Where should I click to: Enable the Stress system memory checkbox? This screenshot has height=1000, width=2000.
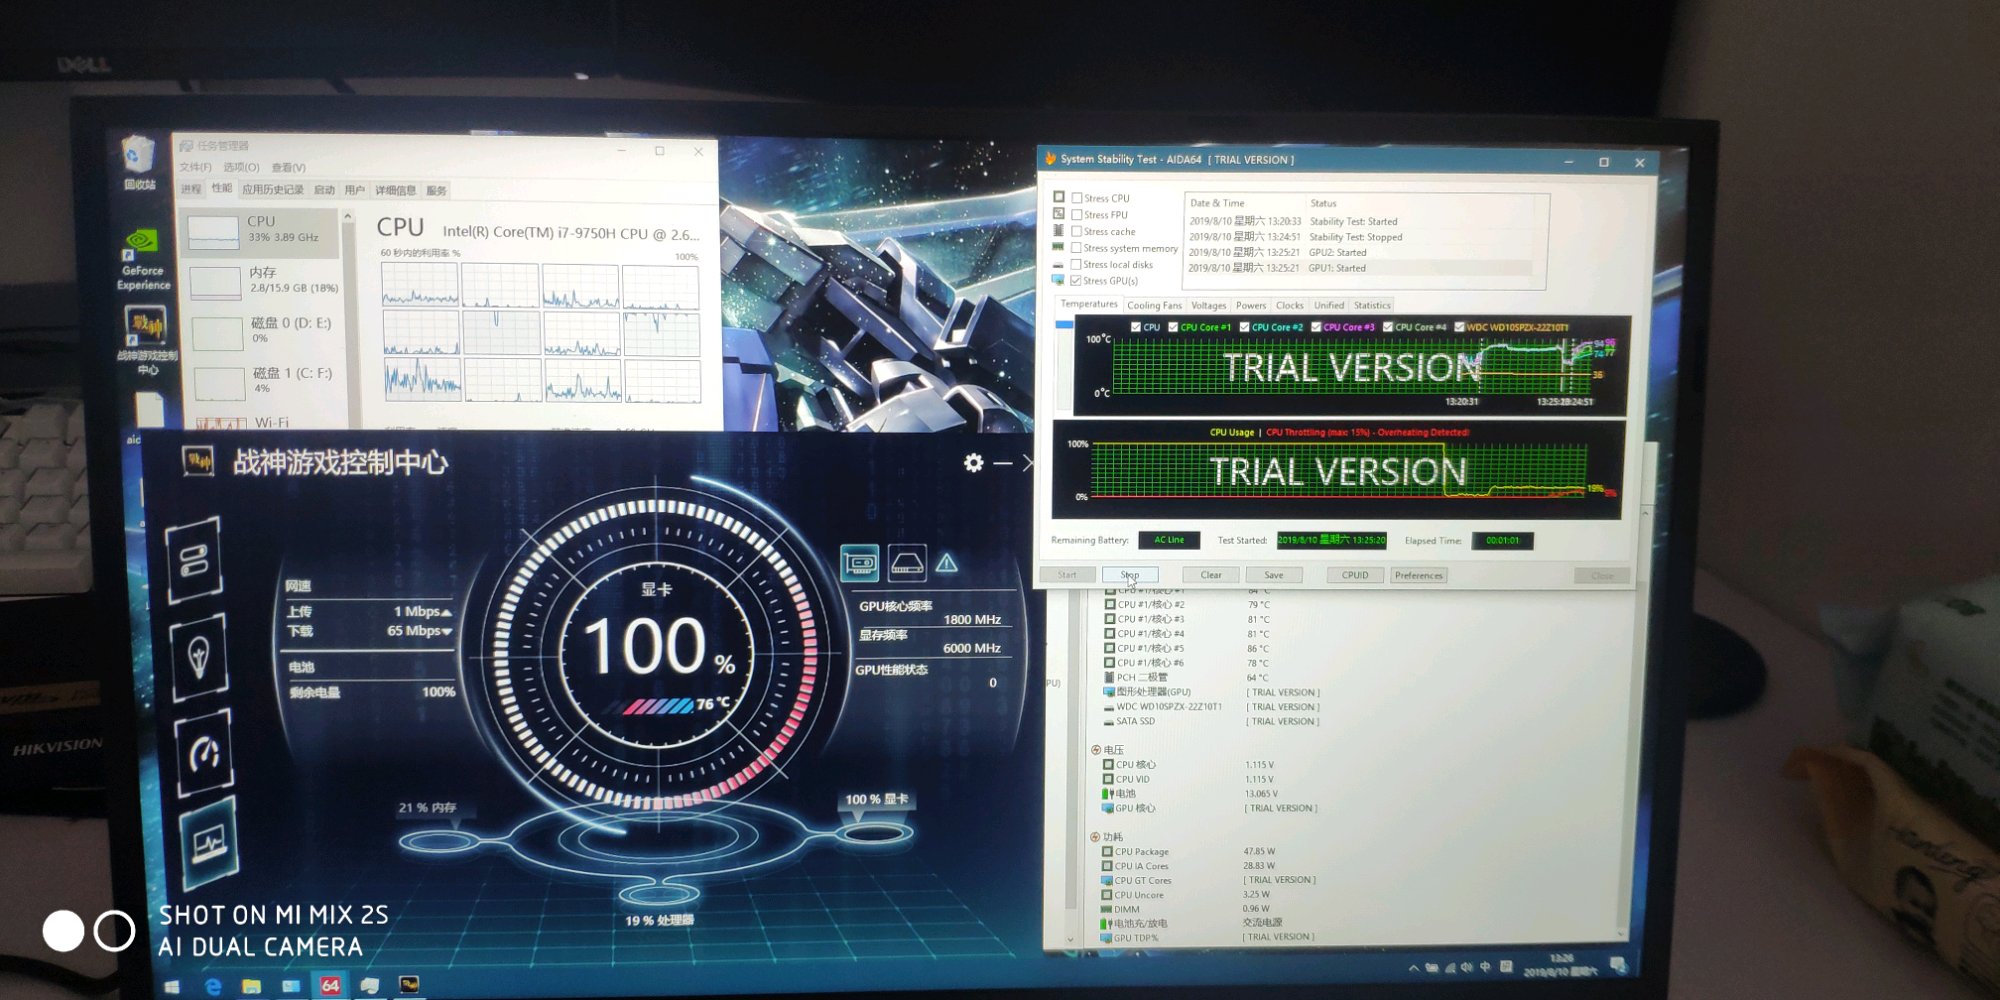pyautogui.click(x=1076, y=248)
